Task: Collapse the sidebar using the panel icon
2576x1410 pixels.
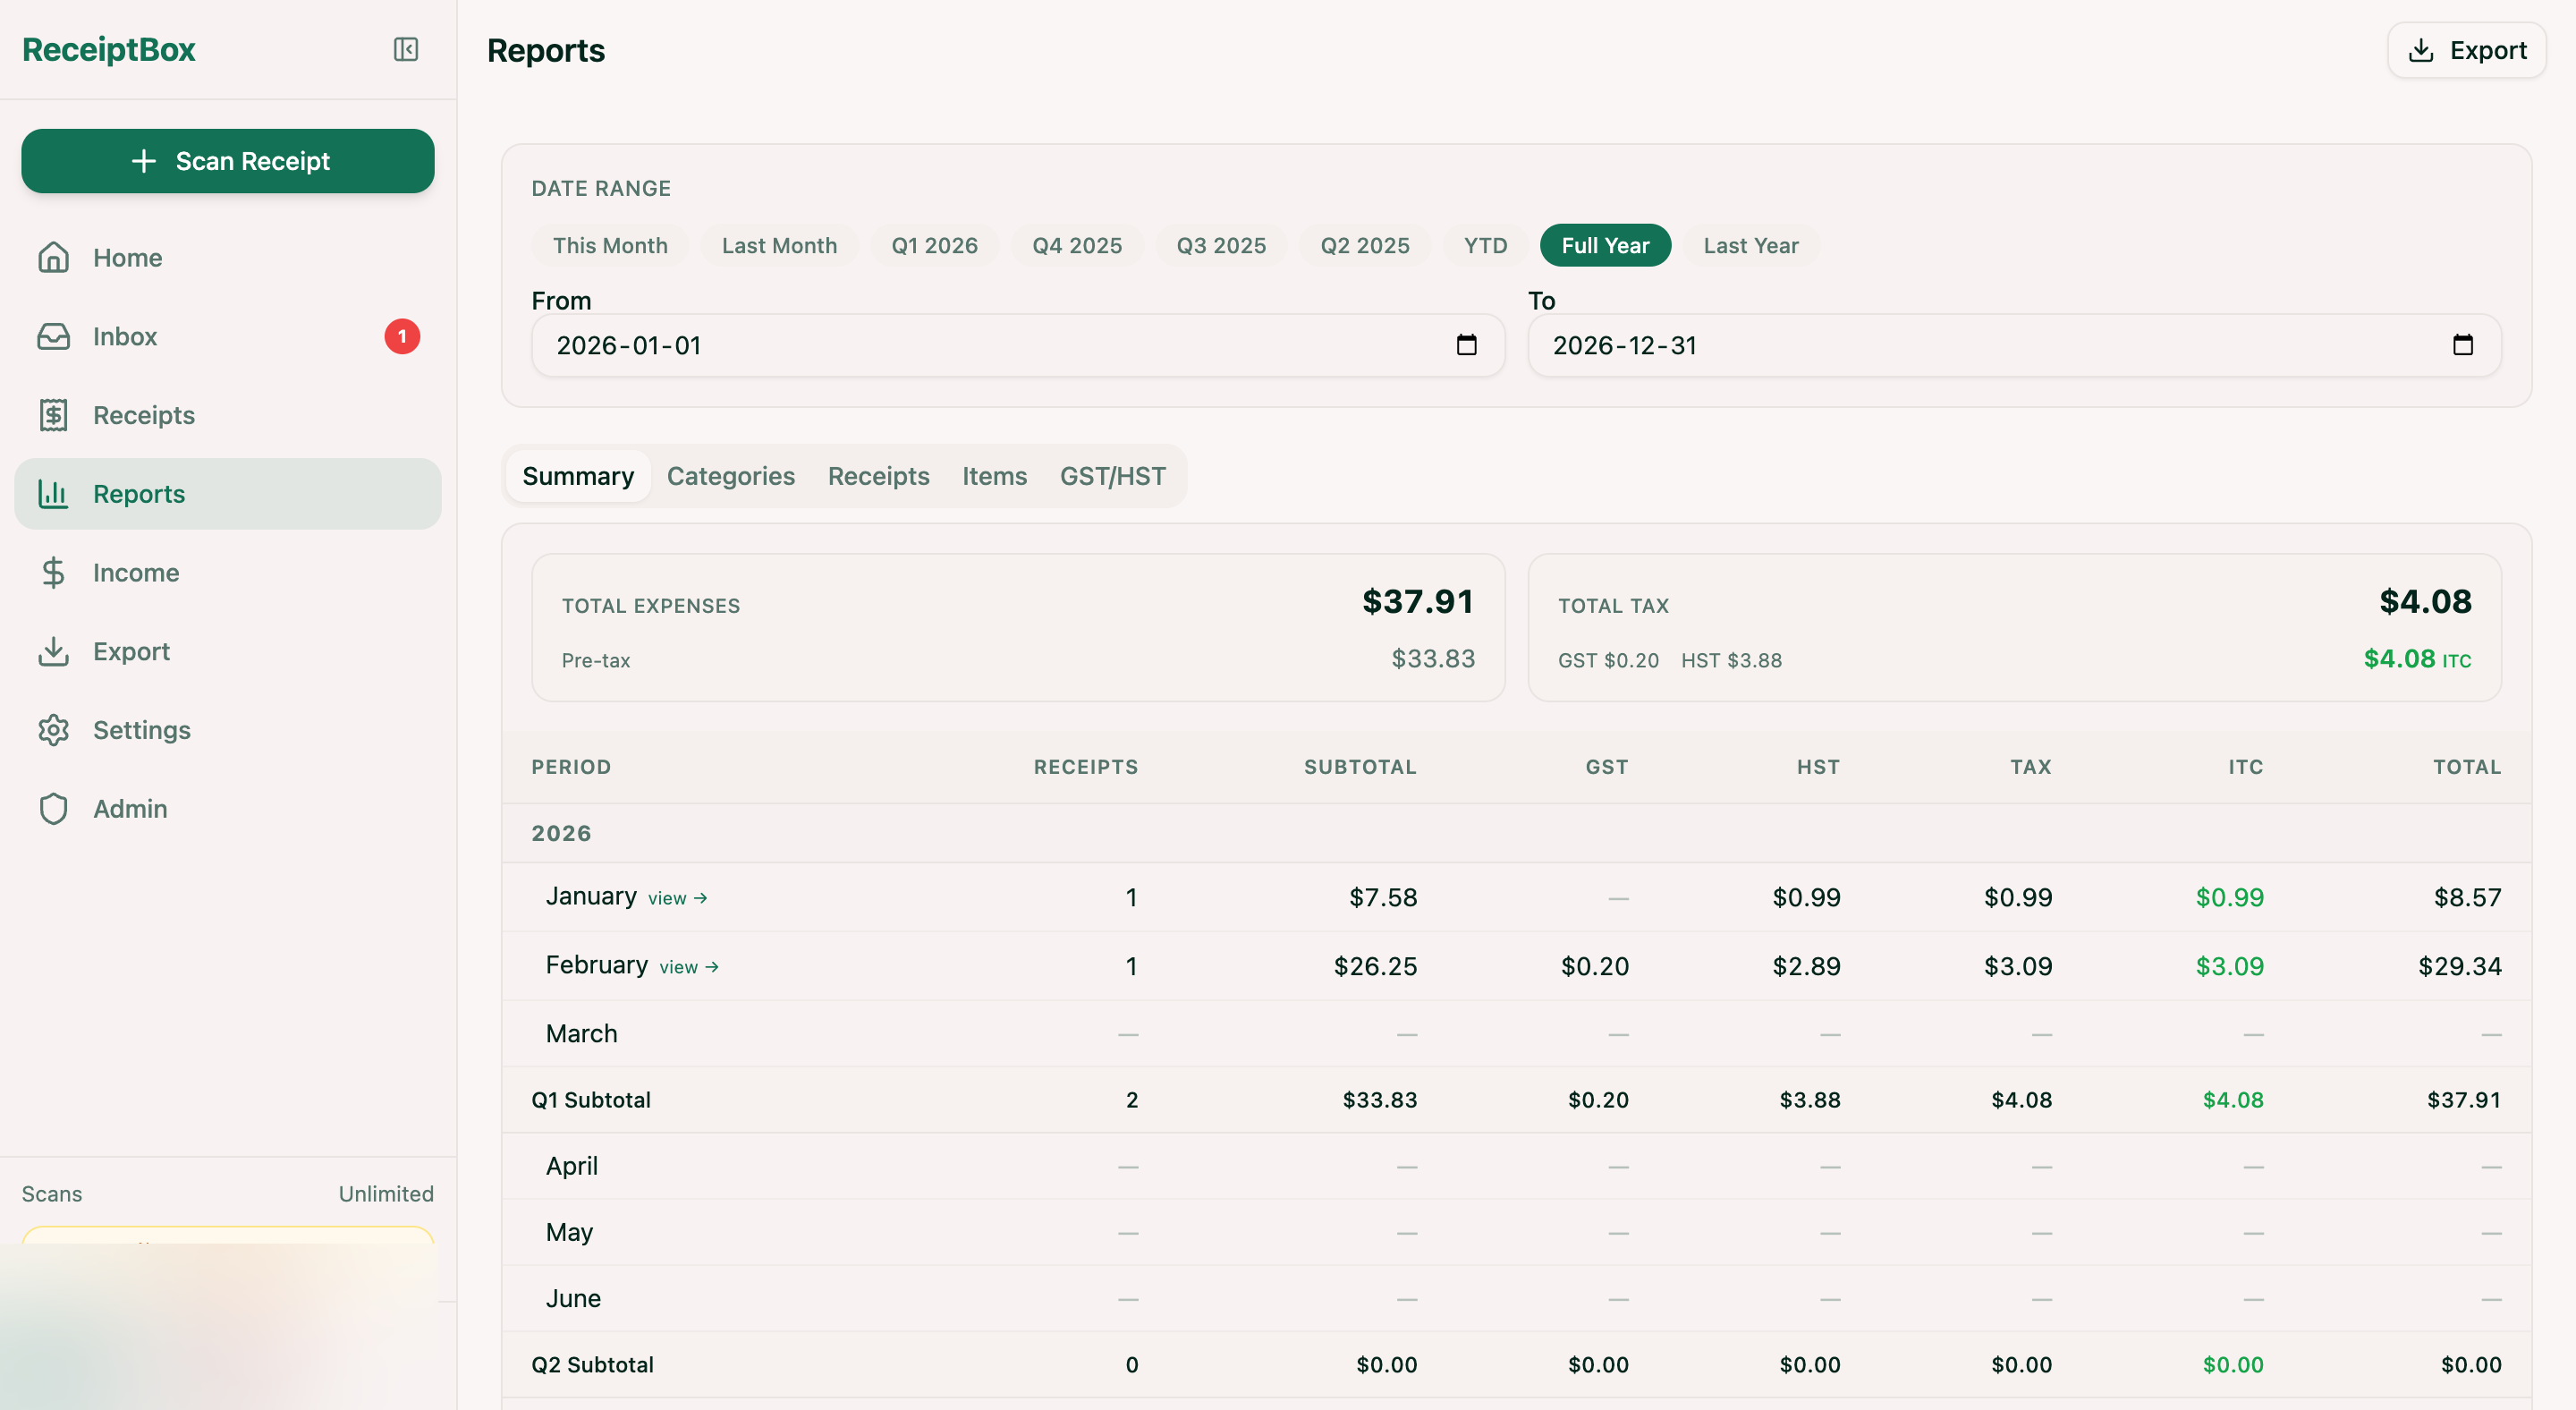Action: coord(405,49)
